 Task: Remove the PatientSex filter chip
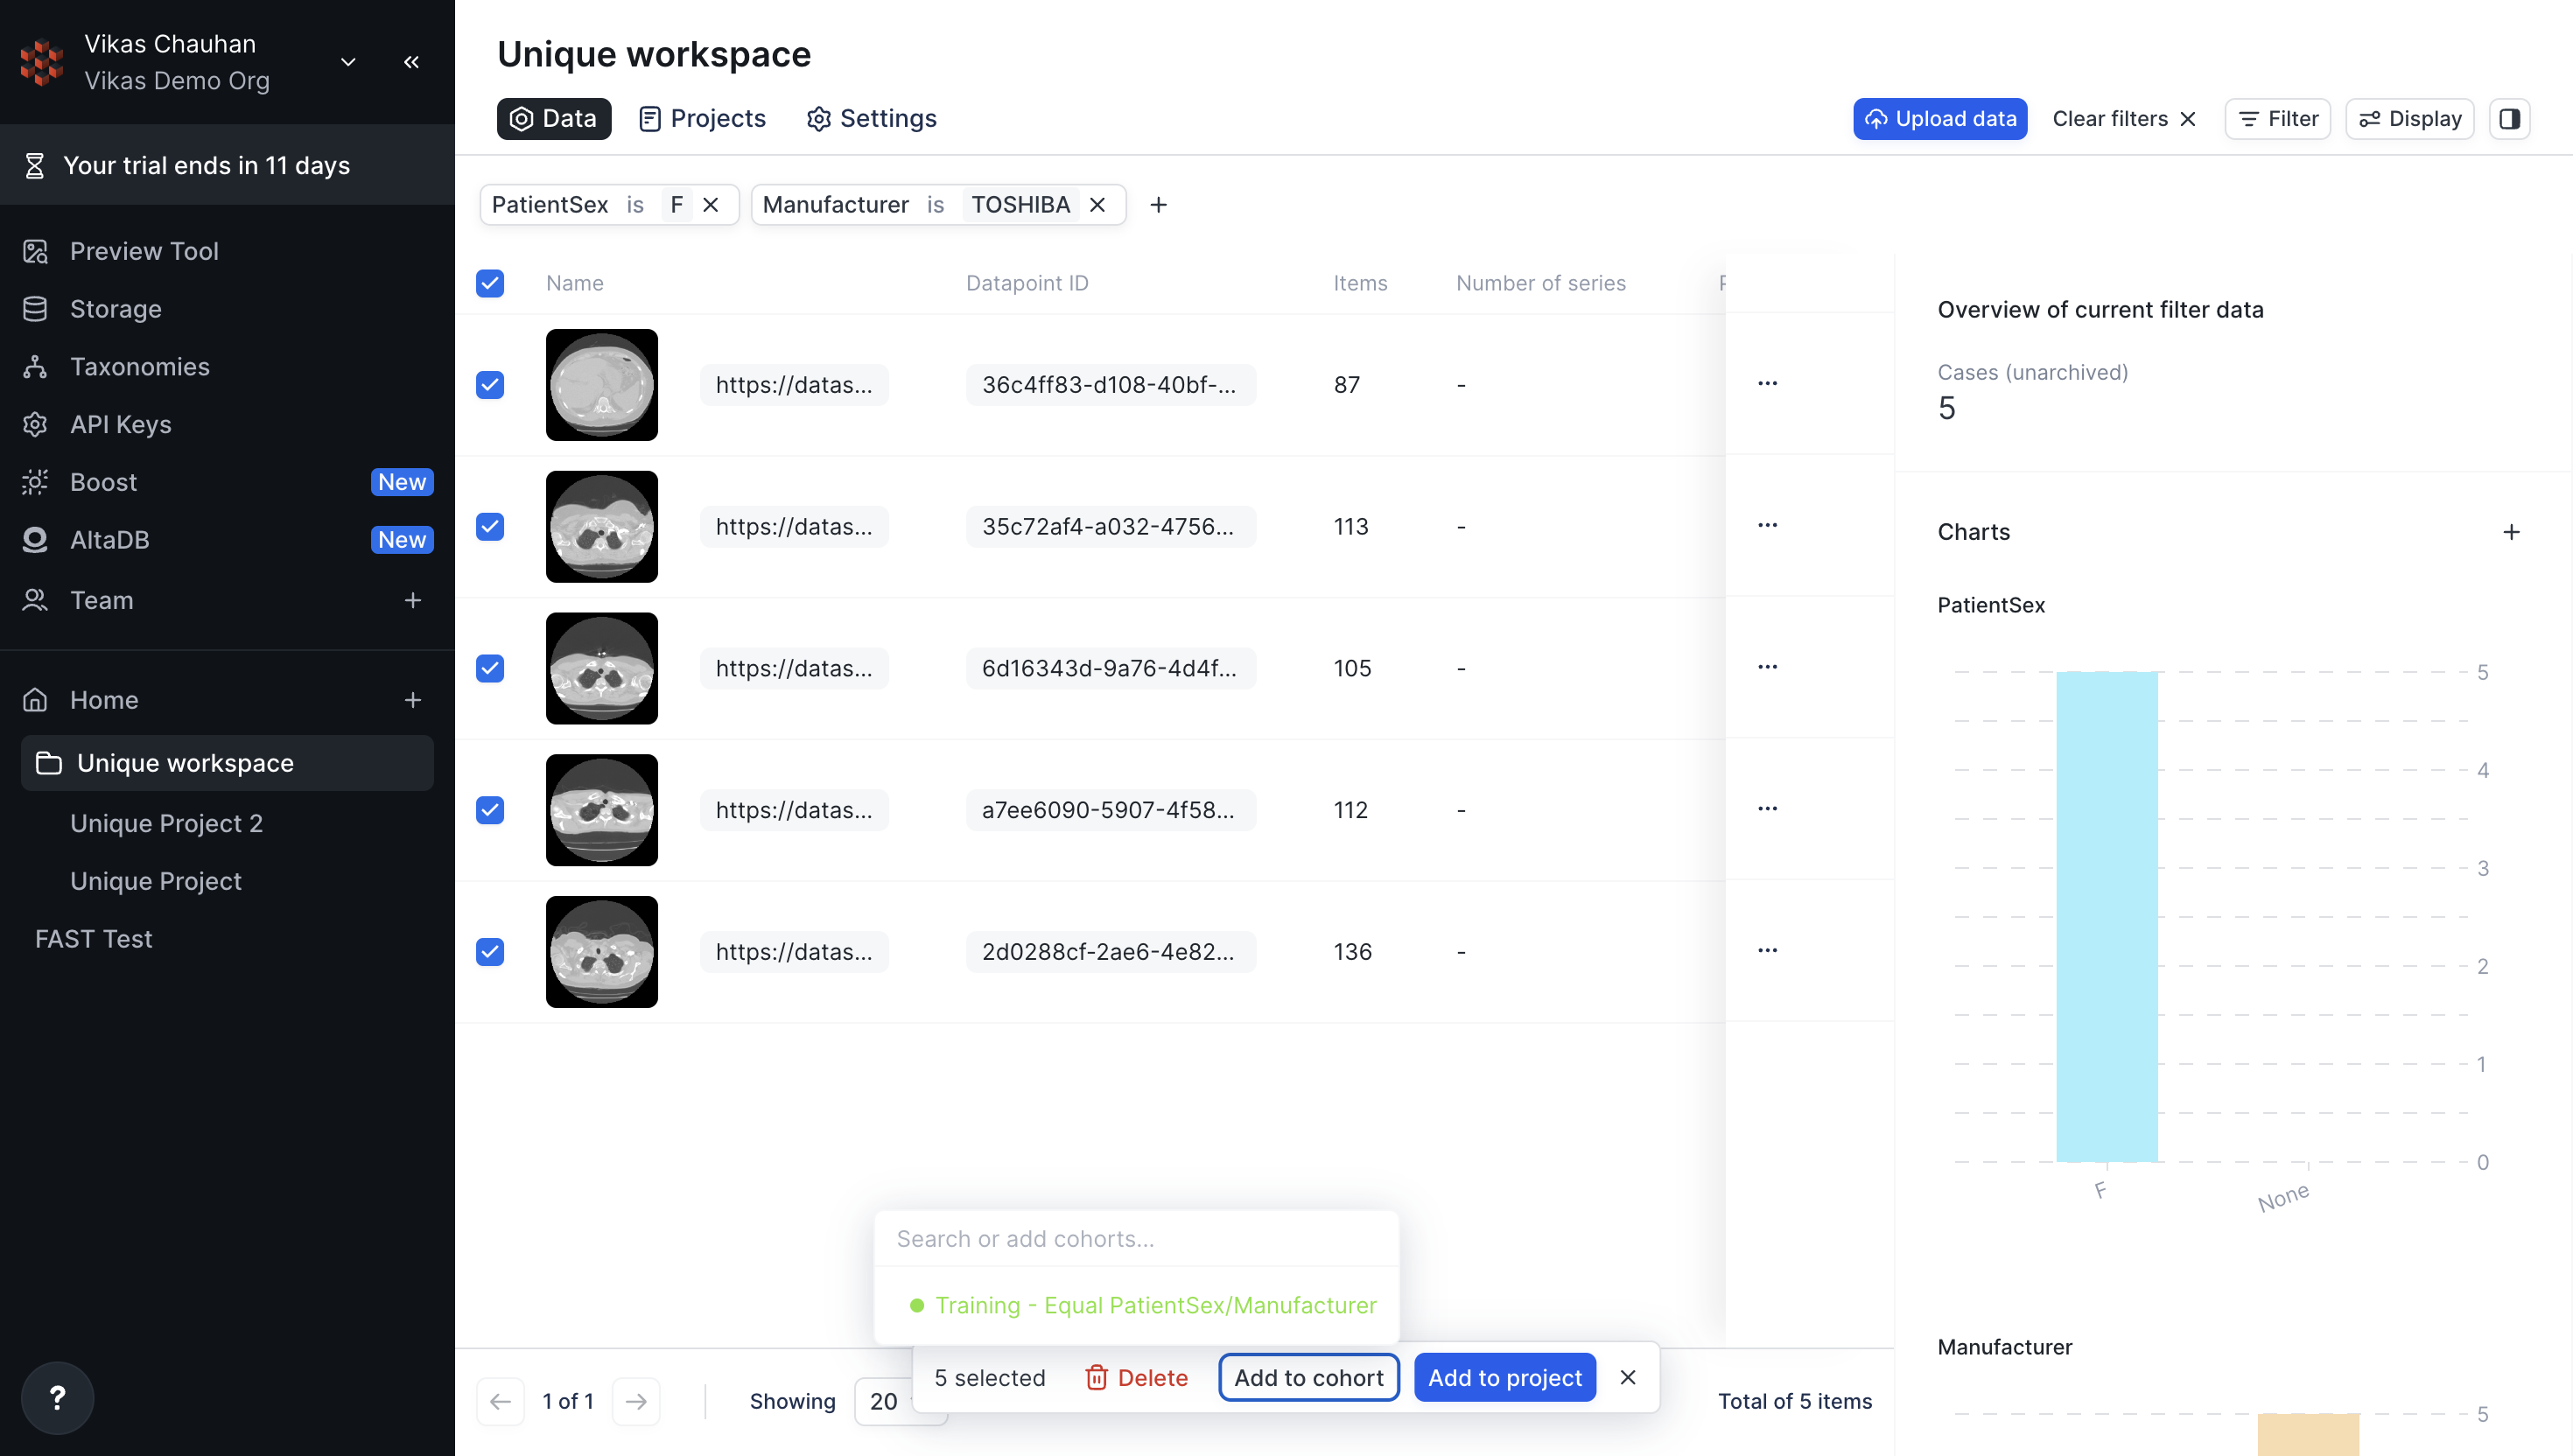tap(711, 205)
